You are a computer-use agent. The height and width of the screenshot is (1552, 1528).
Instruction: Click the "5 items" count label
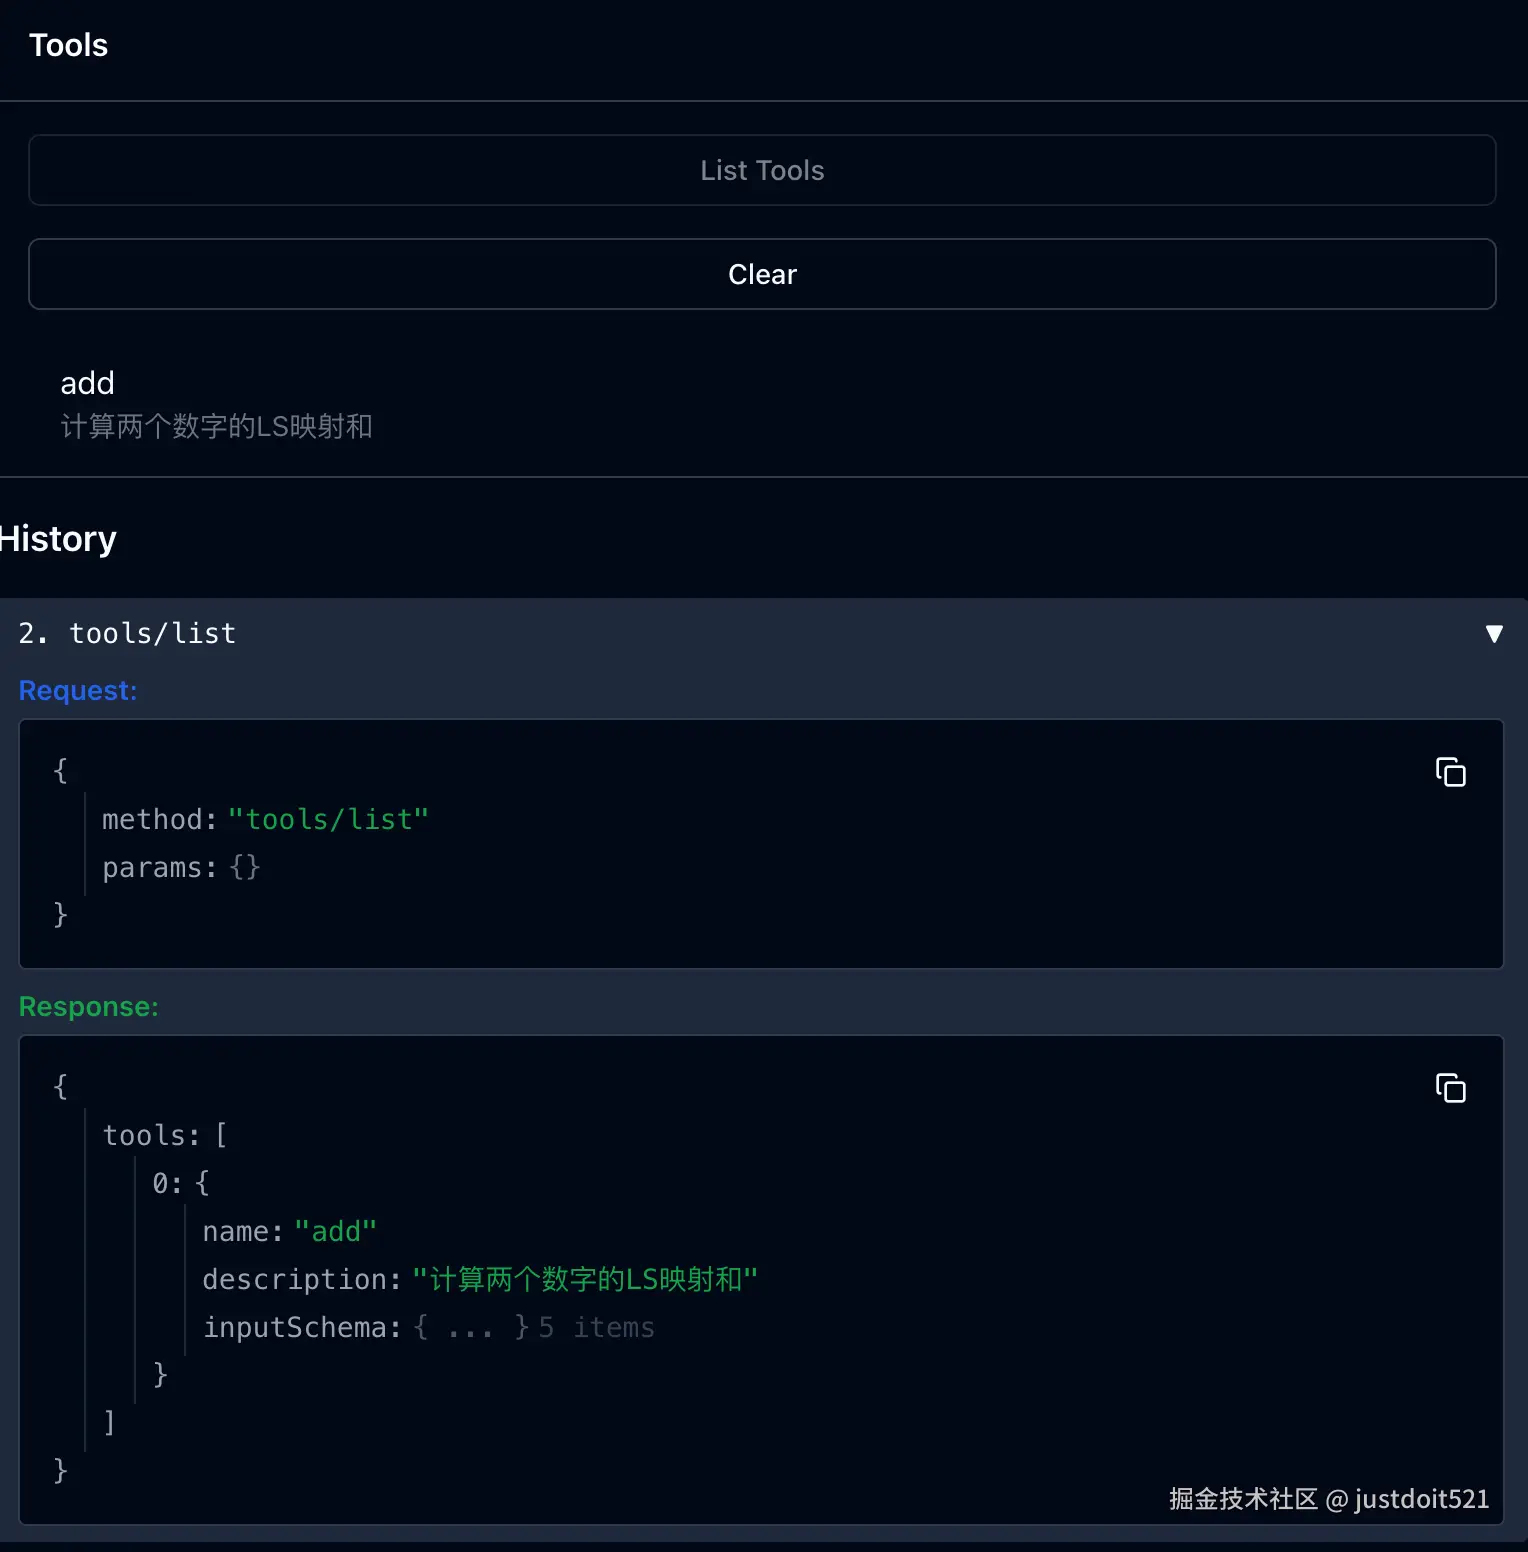[597, 1328]
